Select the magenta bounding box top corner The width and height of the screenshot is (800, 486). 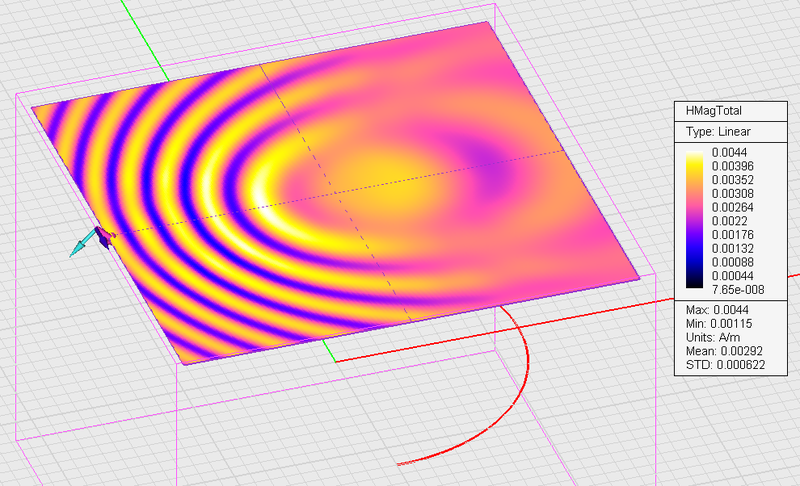[x=494, y=5]
